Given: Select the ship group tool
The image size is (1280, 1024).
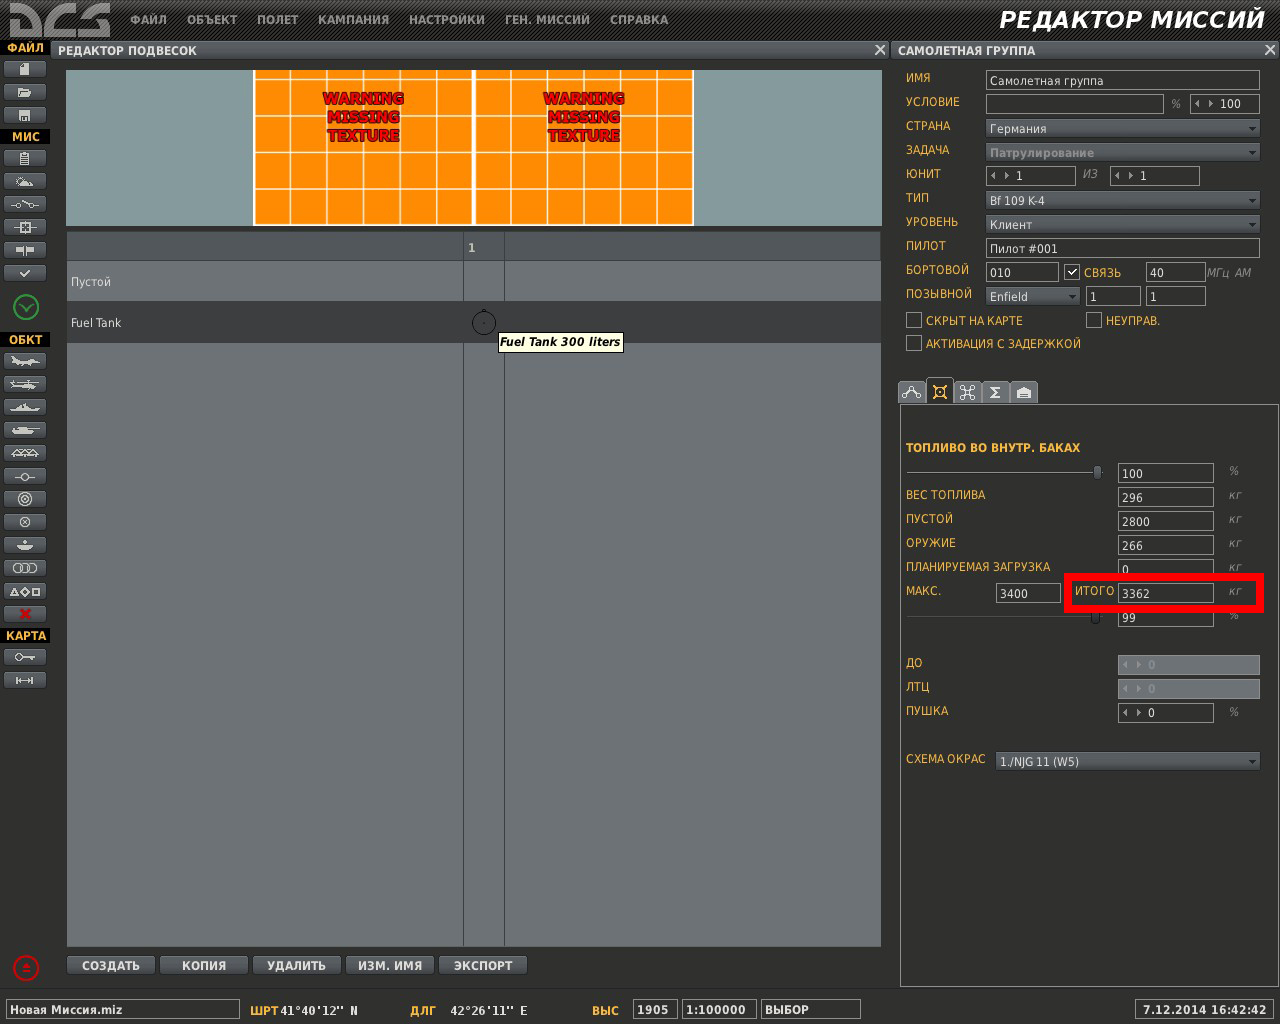Looking at the screenshot, I should [x=25, y=407].
